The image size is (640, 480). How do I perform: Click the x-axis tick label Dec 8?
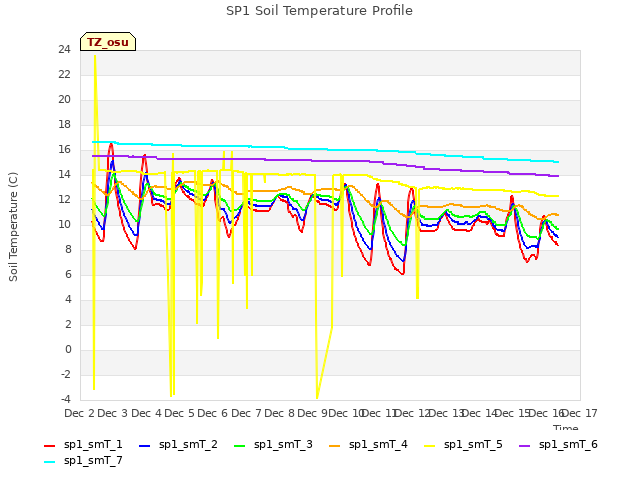(x=279, y=413)
